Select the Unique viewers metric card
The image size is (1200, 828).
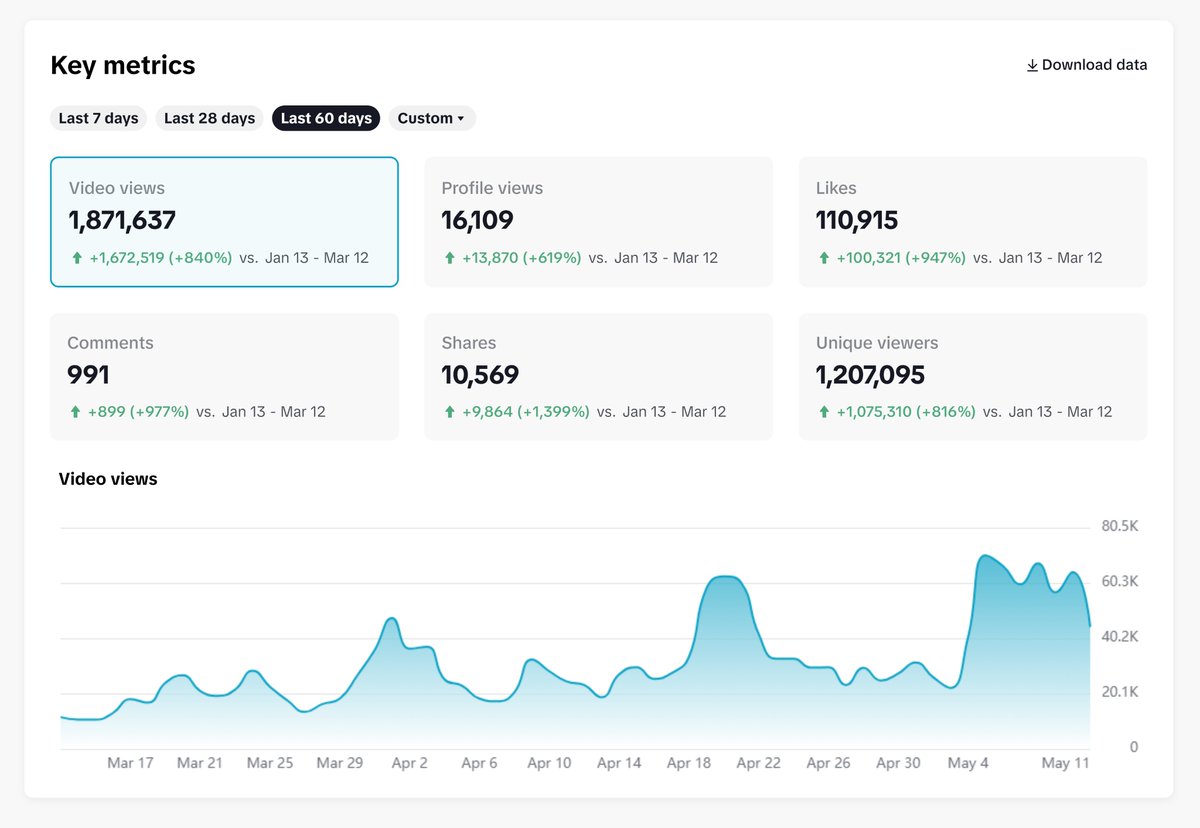(972, 376)
